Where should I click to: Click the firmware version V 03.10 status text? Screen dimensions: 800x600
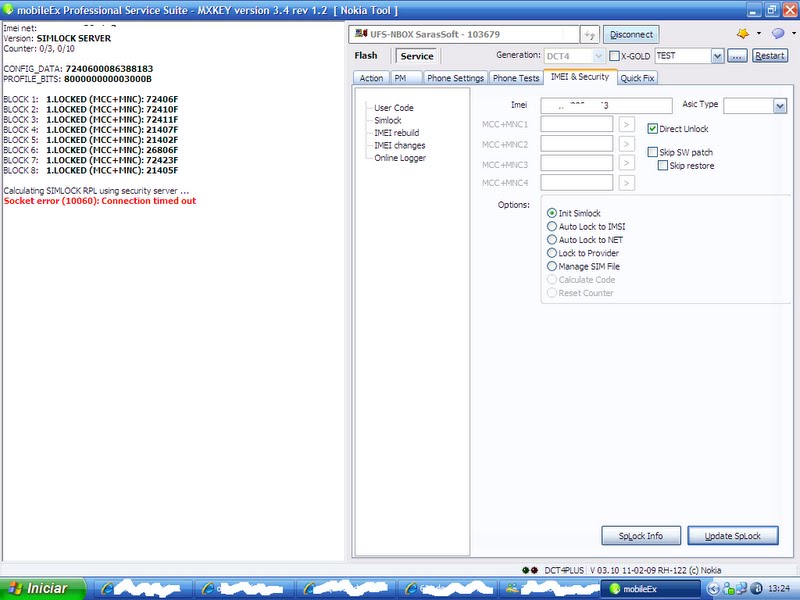[x=656, y=570]
